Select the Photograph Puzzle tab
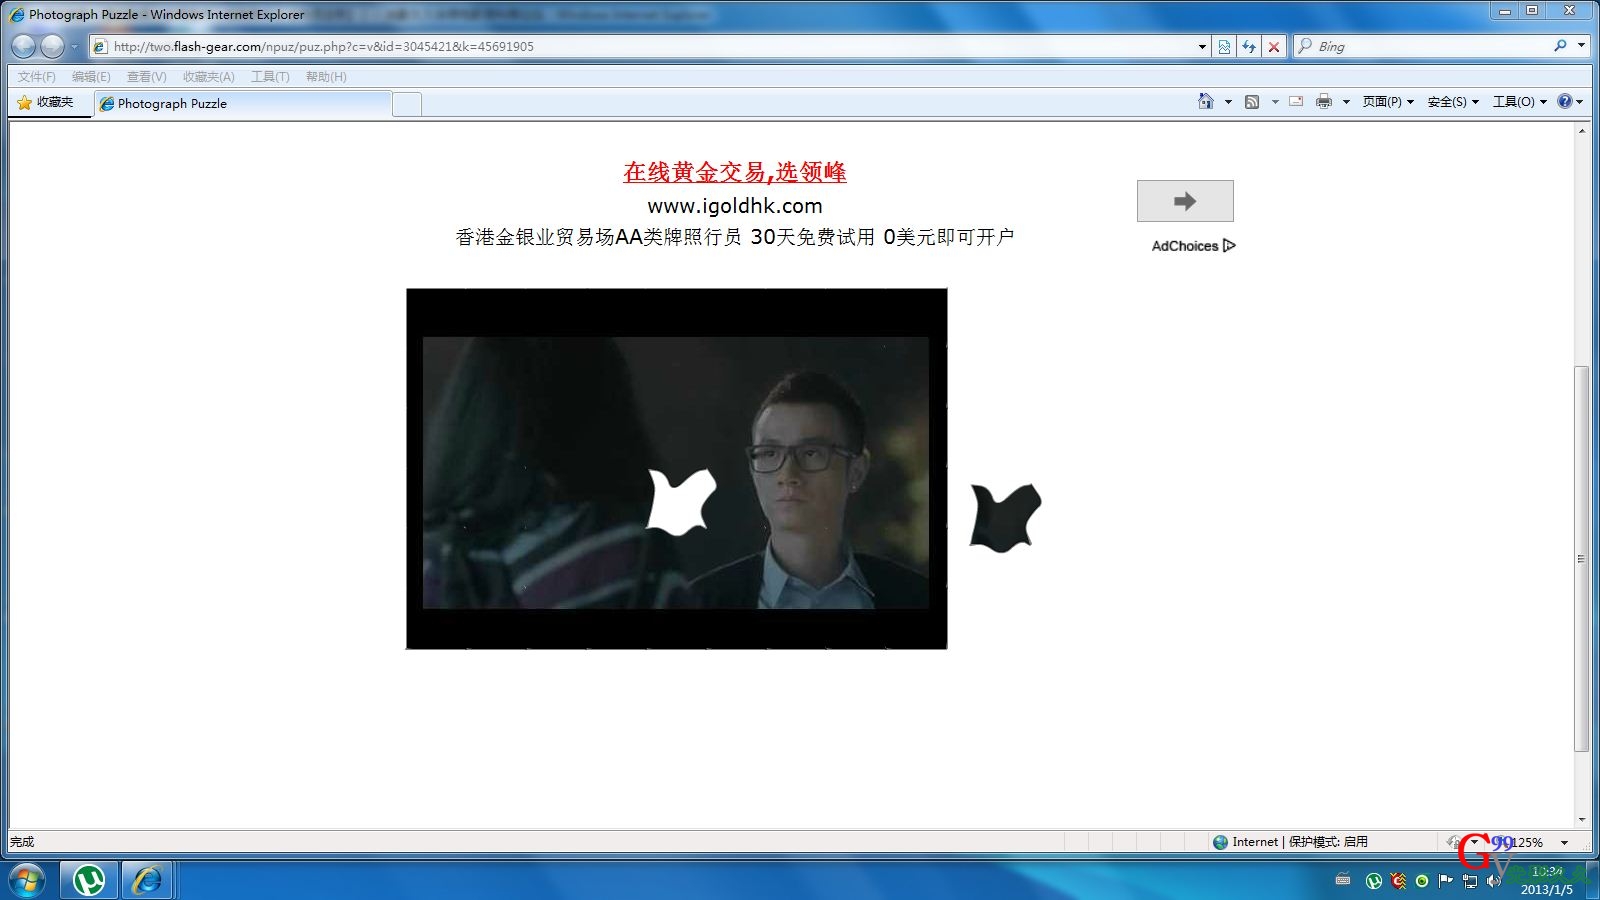 (x=243, y=103)
